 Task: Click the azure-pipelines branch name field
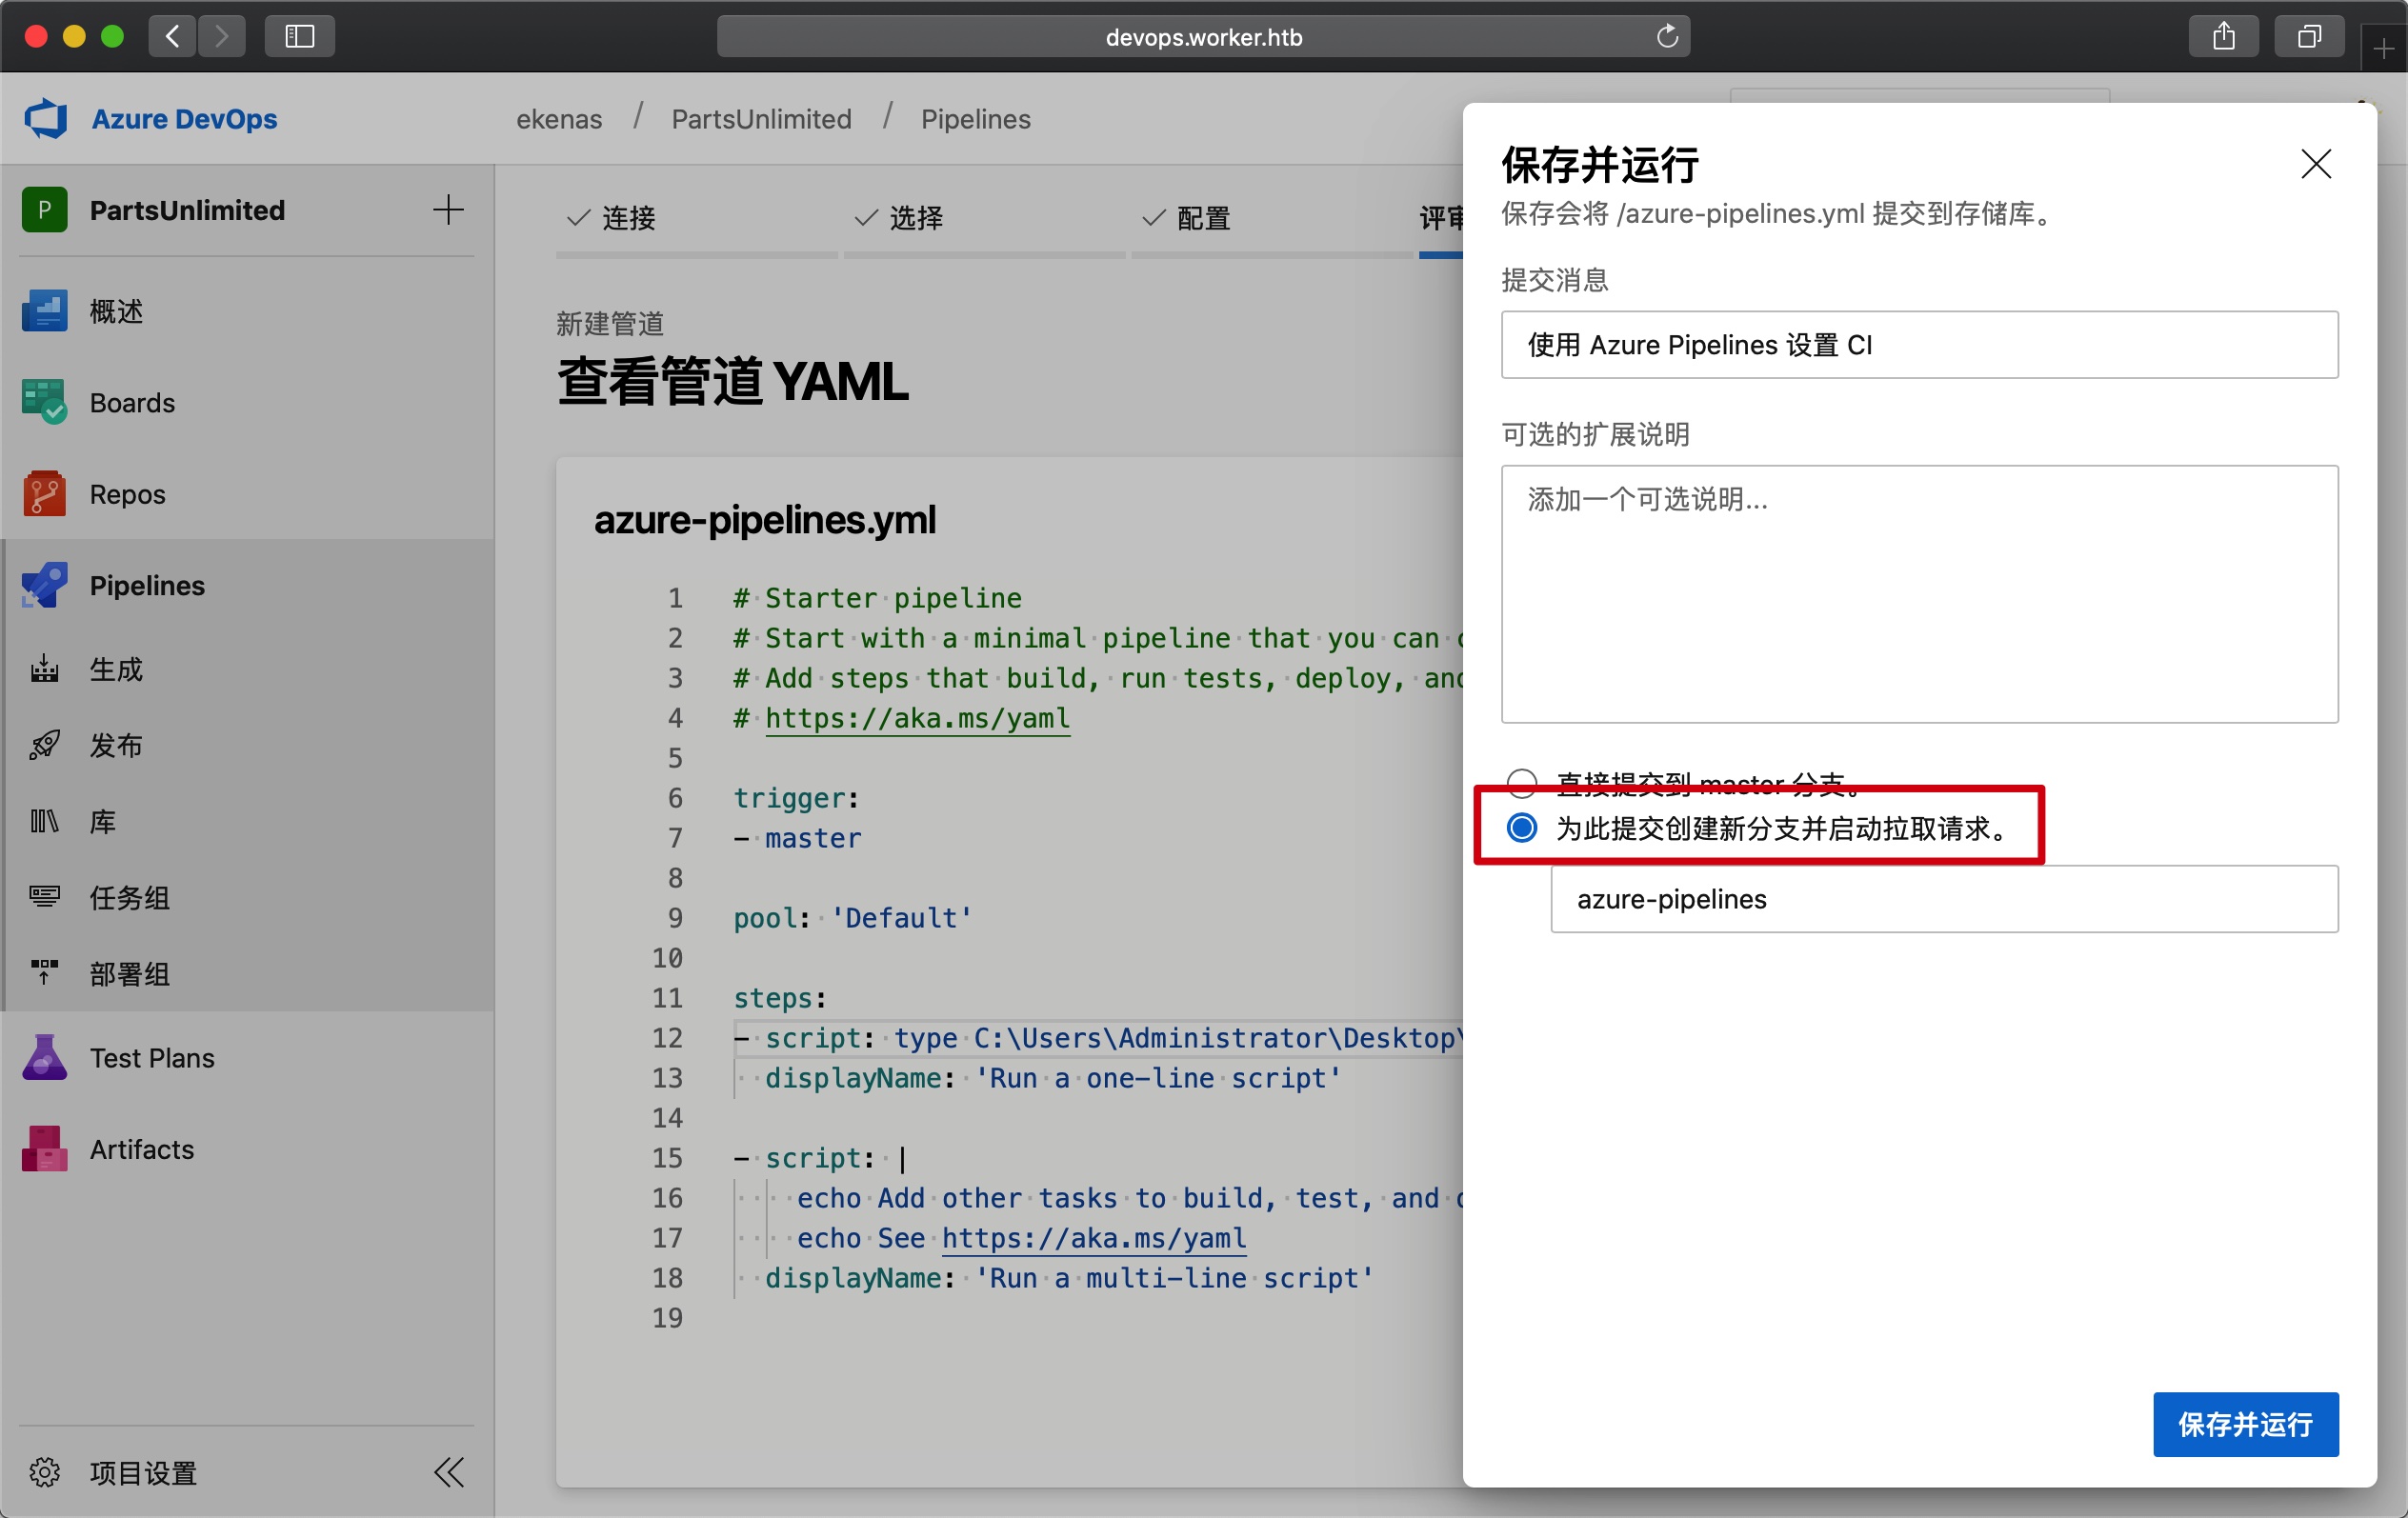(x=1943, y=899)
